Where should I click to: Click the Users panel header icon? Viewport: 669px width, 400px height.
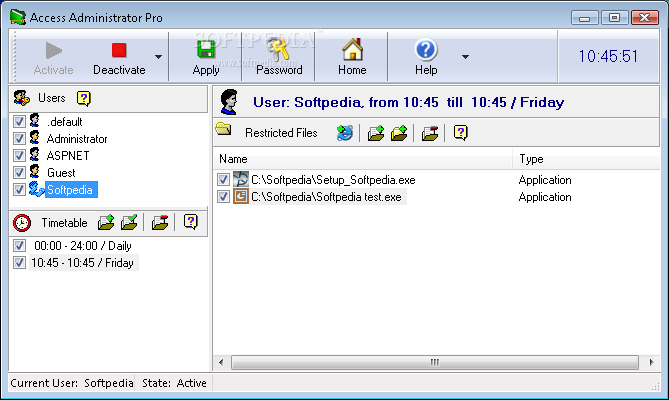pyautogui.click(x=21, y=98)
